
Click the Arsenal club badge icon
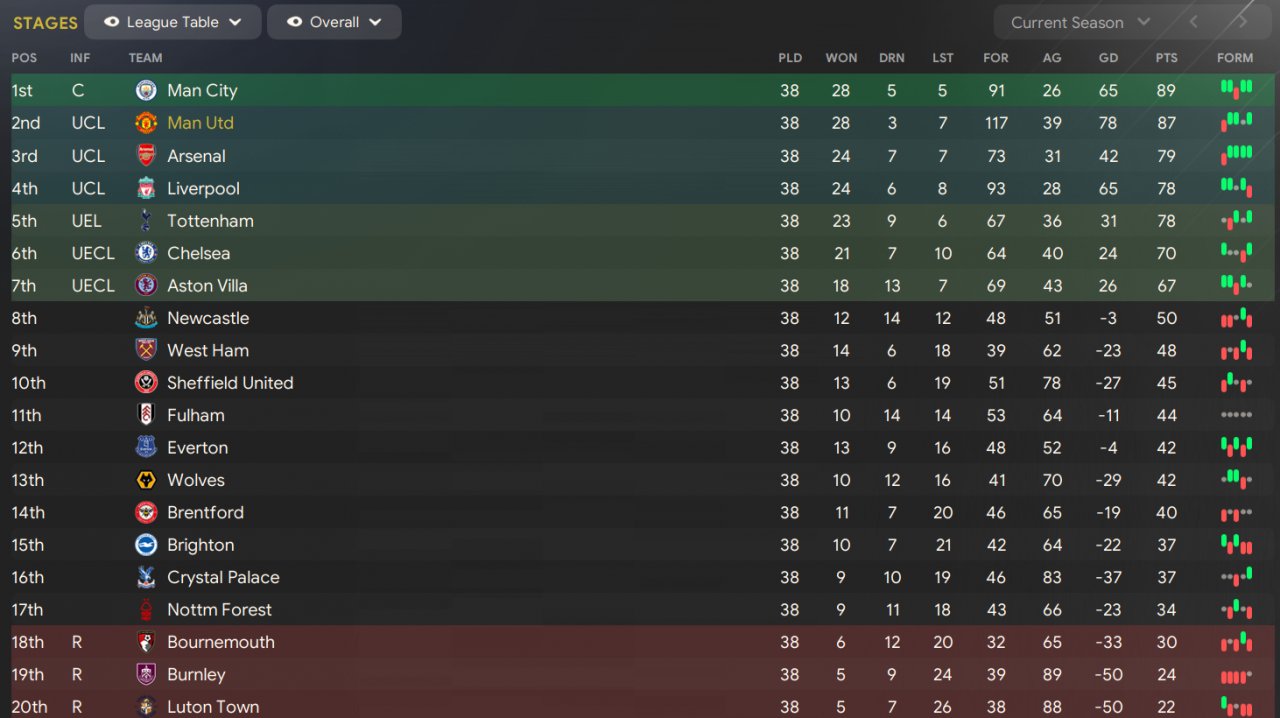146,156
